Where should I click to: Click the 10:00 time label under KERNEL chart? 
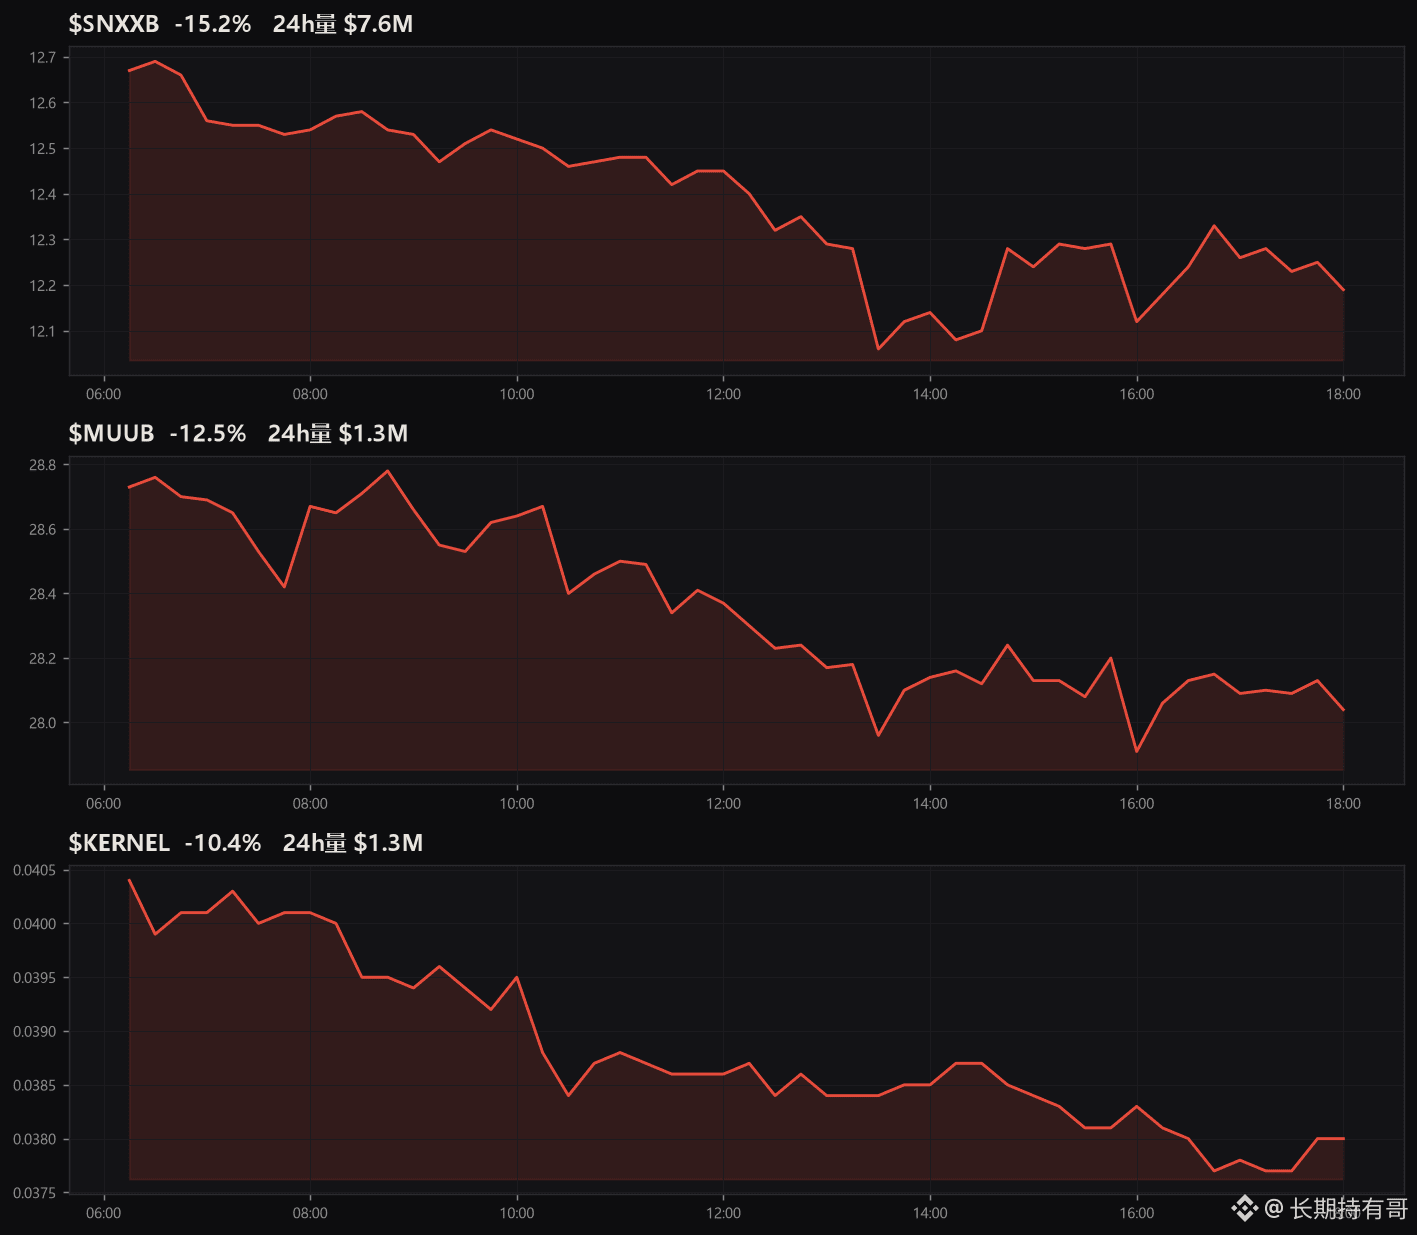click(x=517, y=1213)
